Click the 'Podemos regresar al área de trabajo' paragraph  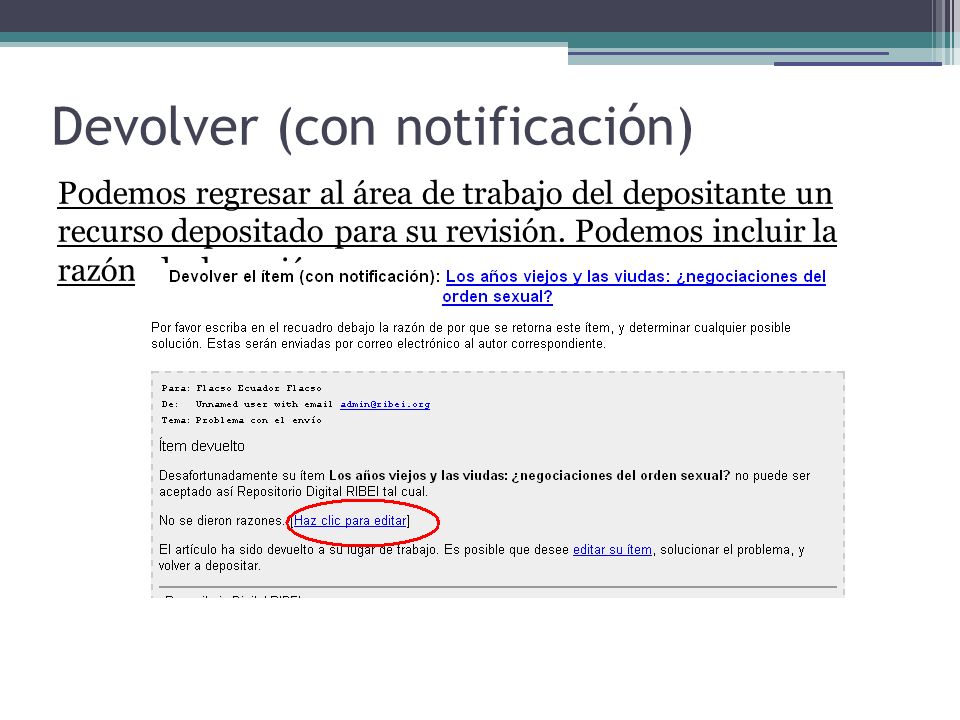pos(447,231)
